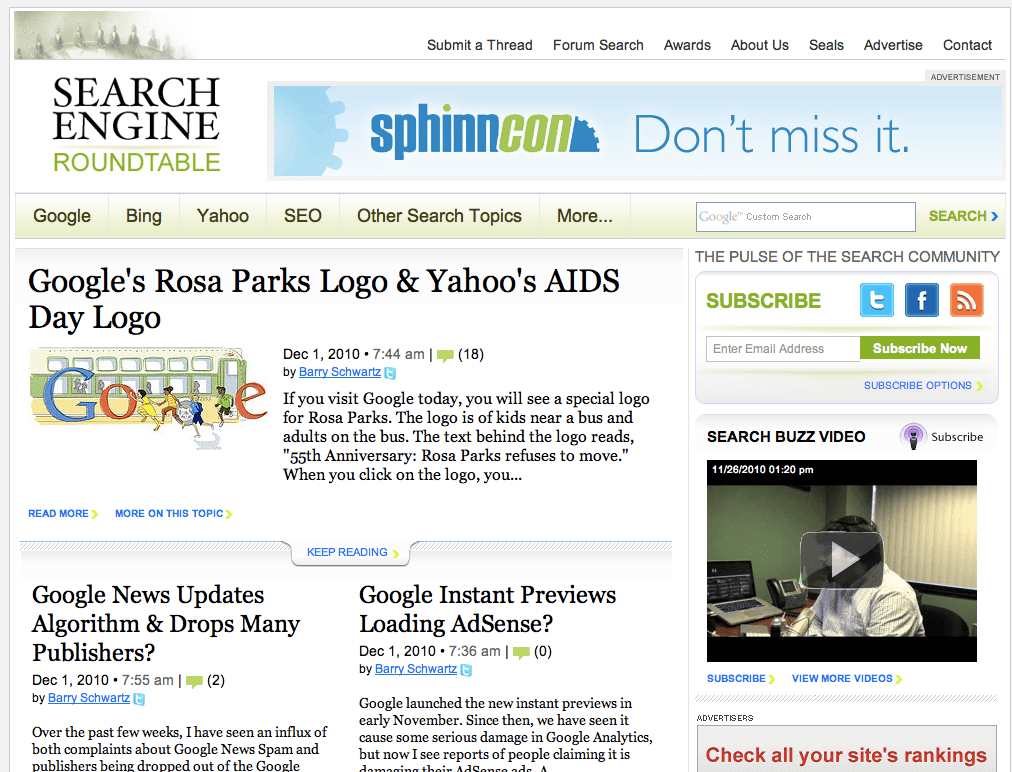
Task: Open Contact in top menu
Action: 967,45
